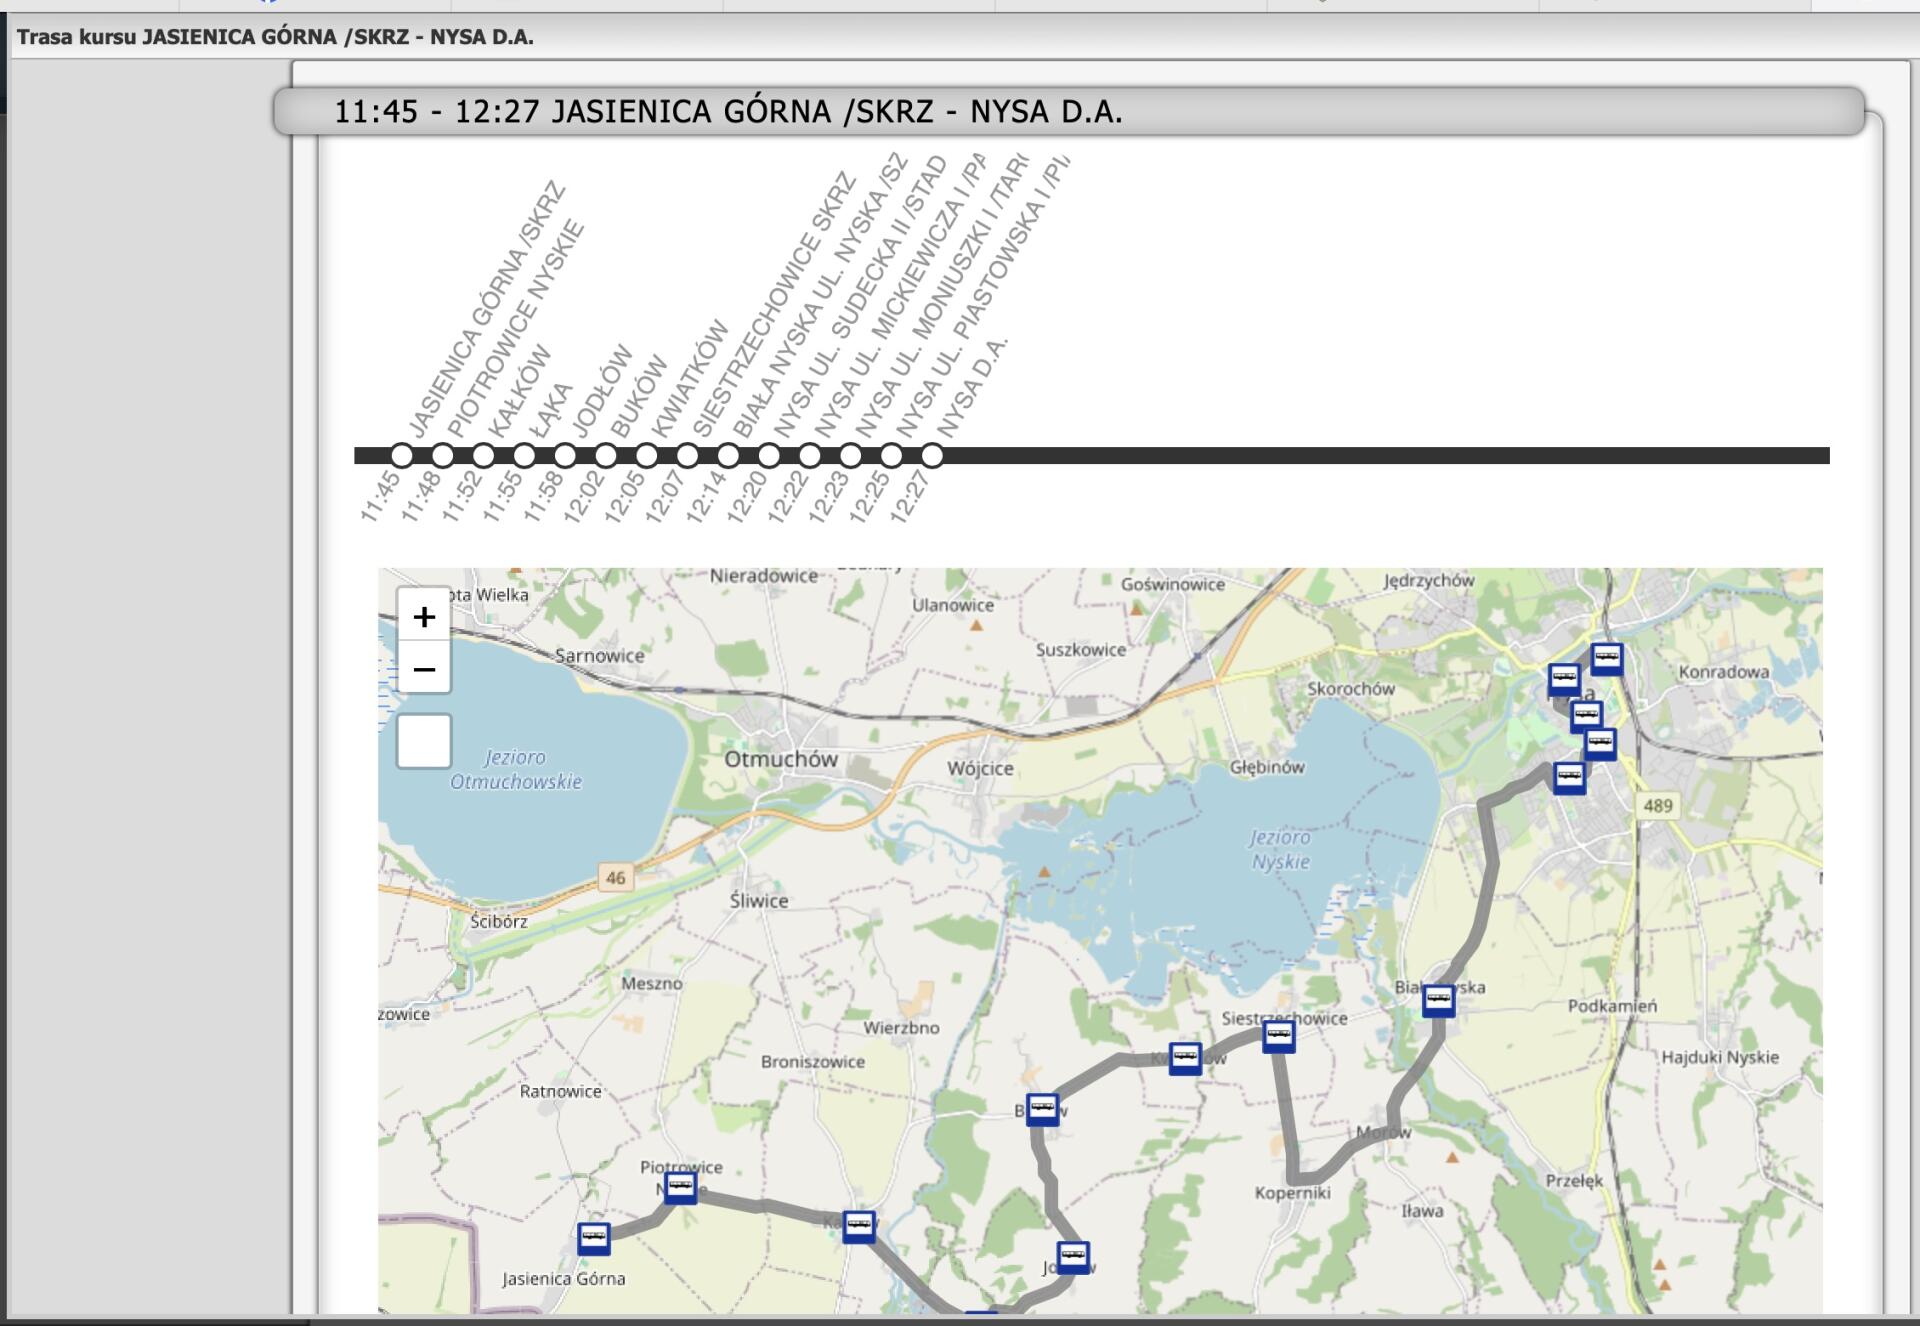1920x1326 pixels.
Task: Select the 11:58 JODŁÓW timeline circle
Action: (565, 456)
